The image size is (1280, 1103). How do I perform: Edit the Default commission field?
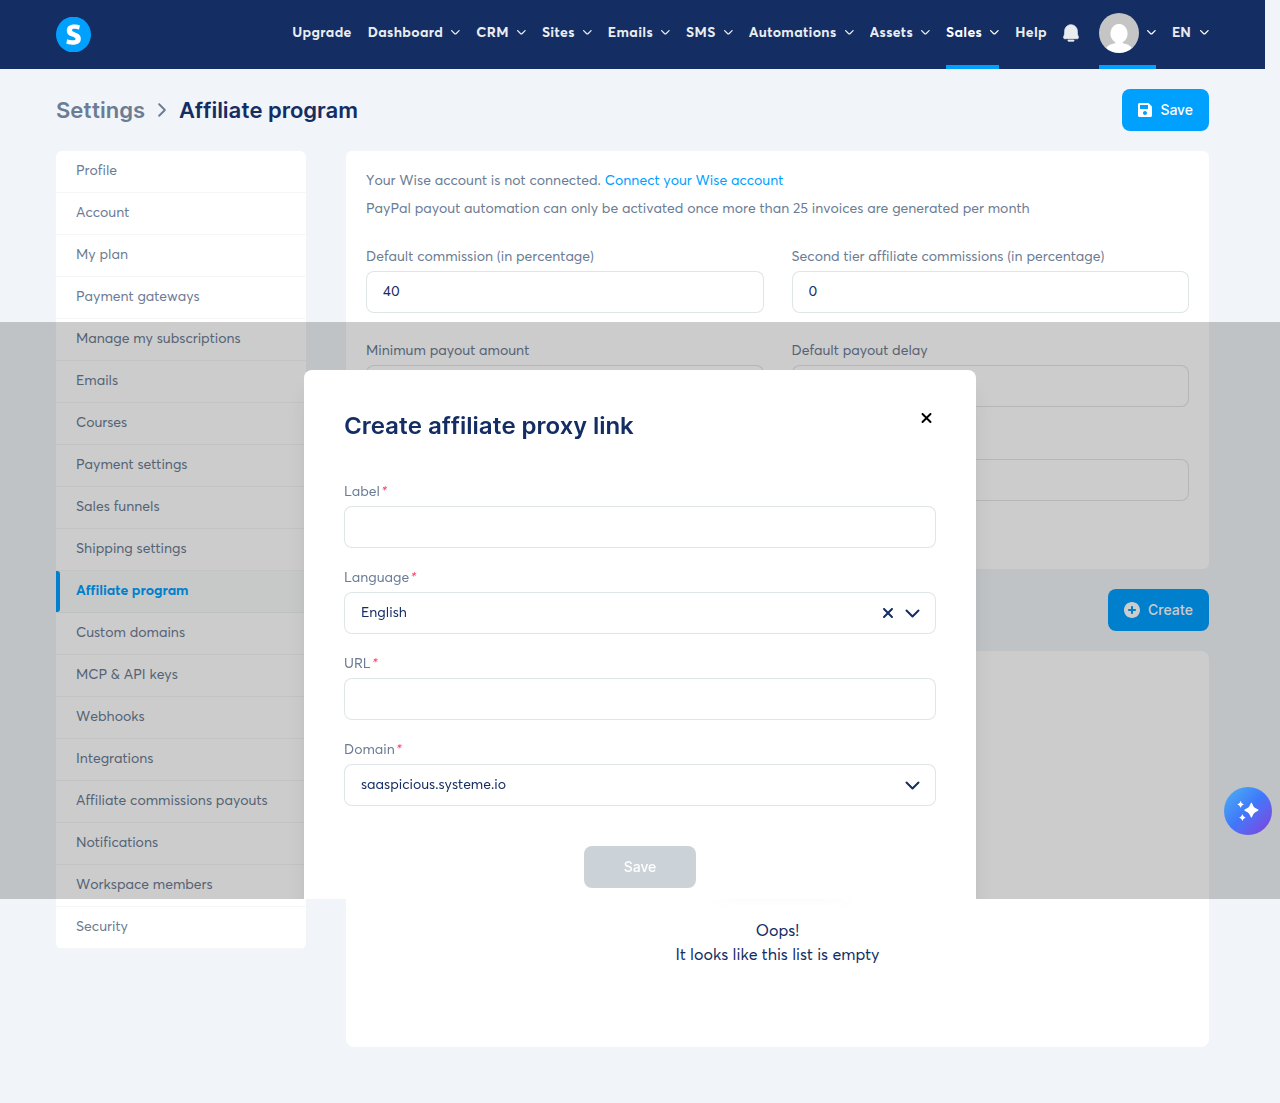point(565,292)
